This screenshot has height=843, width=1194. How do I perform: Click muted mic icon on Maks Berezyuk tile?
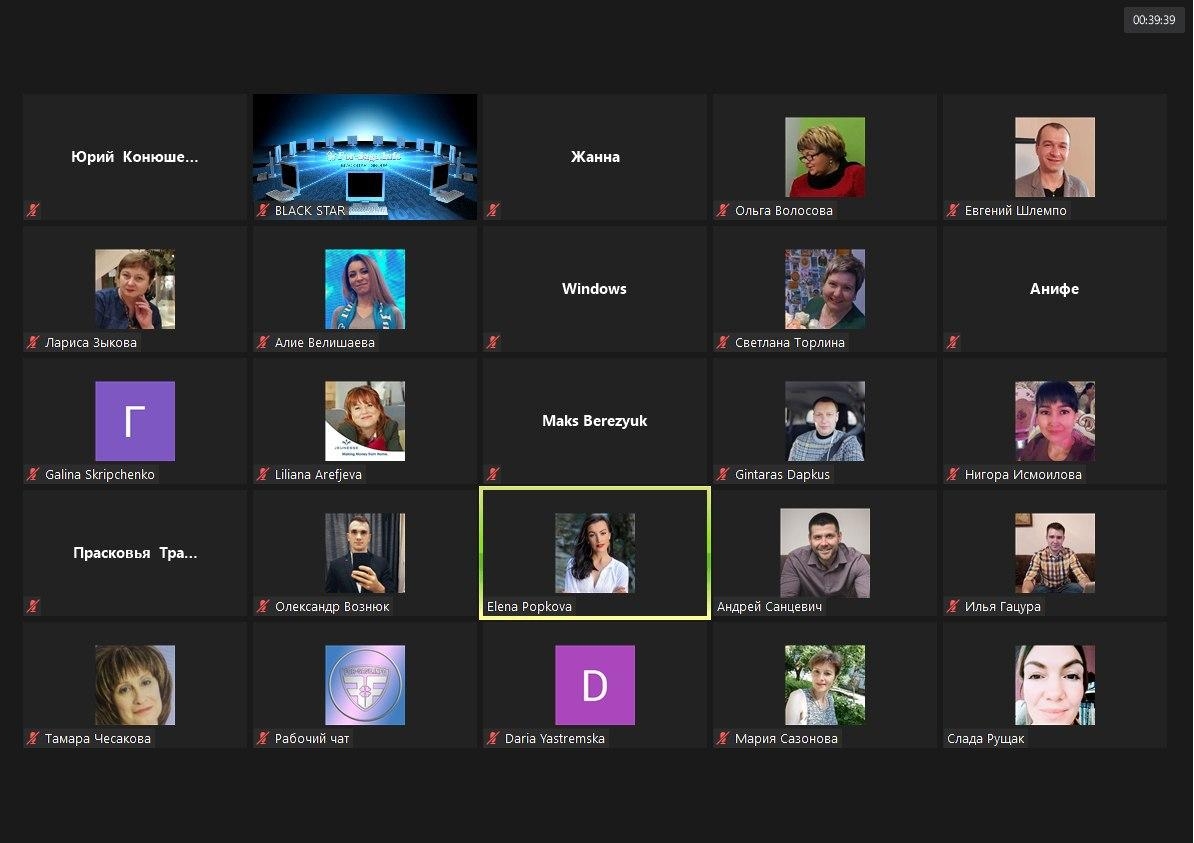tap(493, 475)
